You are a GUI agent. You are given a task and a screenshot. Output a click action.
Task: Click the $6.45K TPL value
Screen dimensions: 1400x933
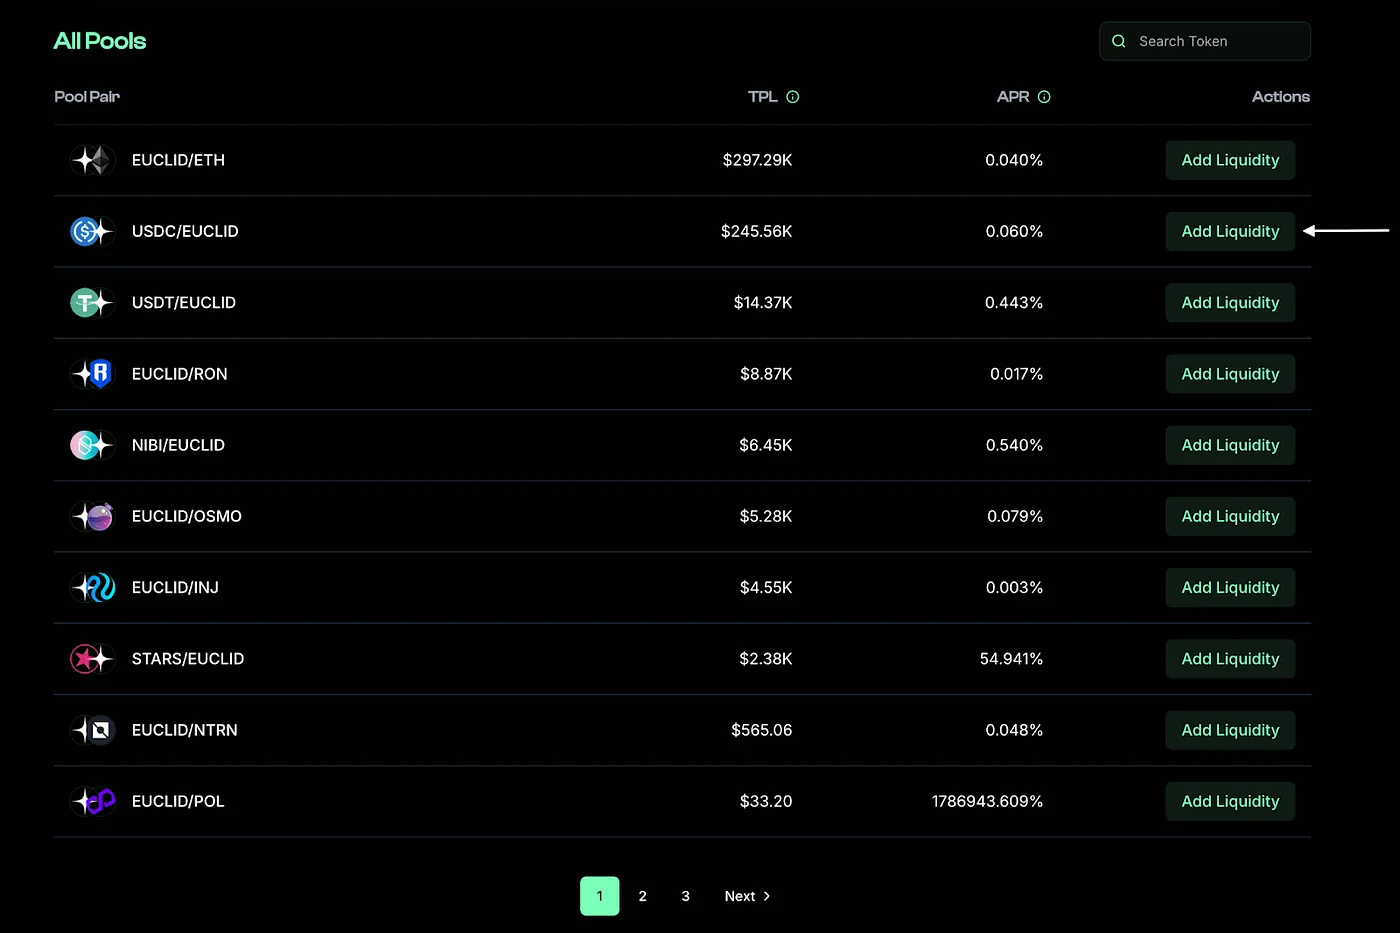click(x=766, y=445)
